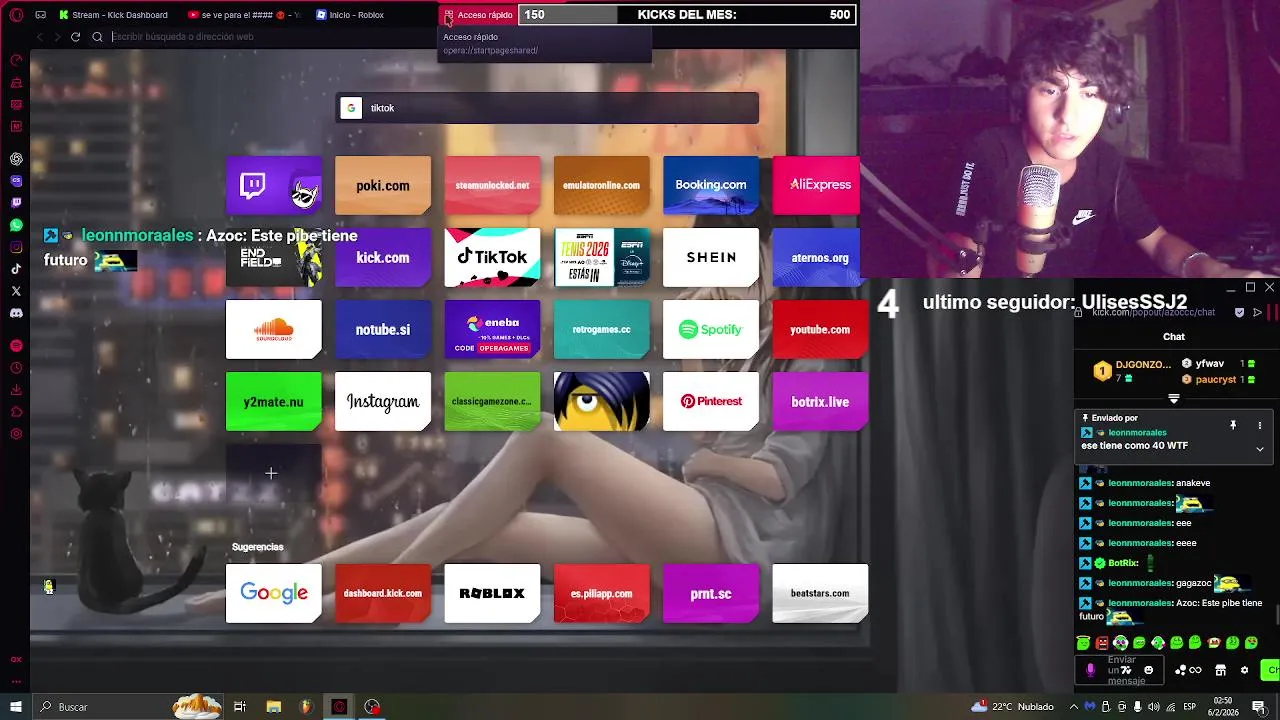The height and width of the screenshot is (720, 1280).
Task: Open TikTok in Opera sidebar
Action: click(x=16, y=269)
